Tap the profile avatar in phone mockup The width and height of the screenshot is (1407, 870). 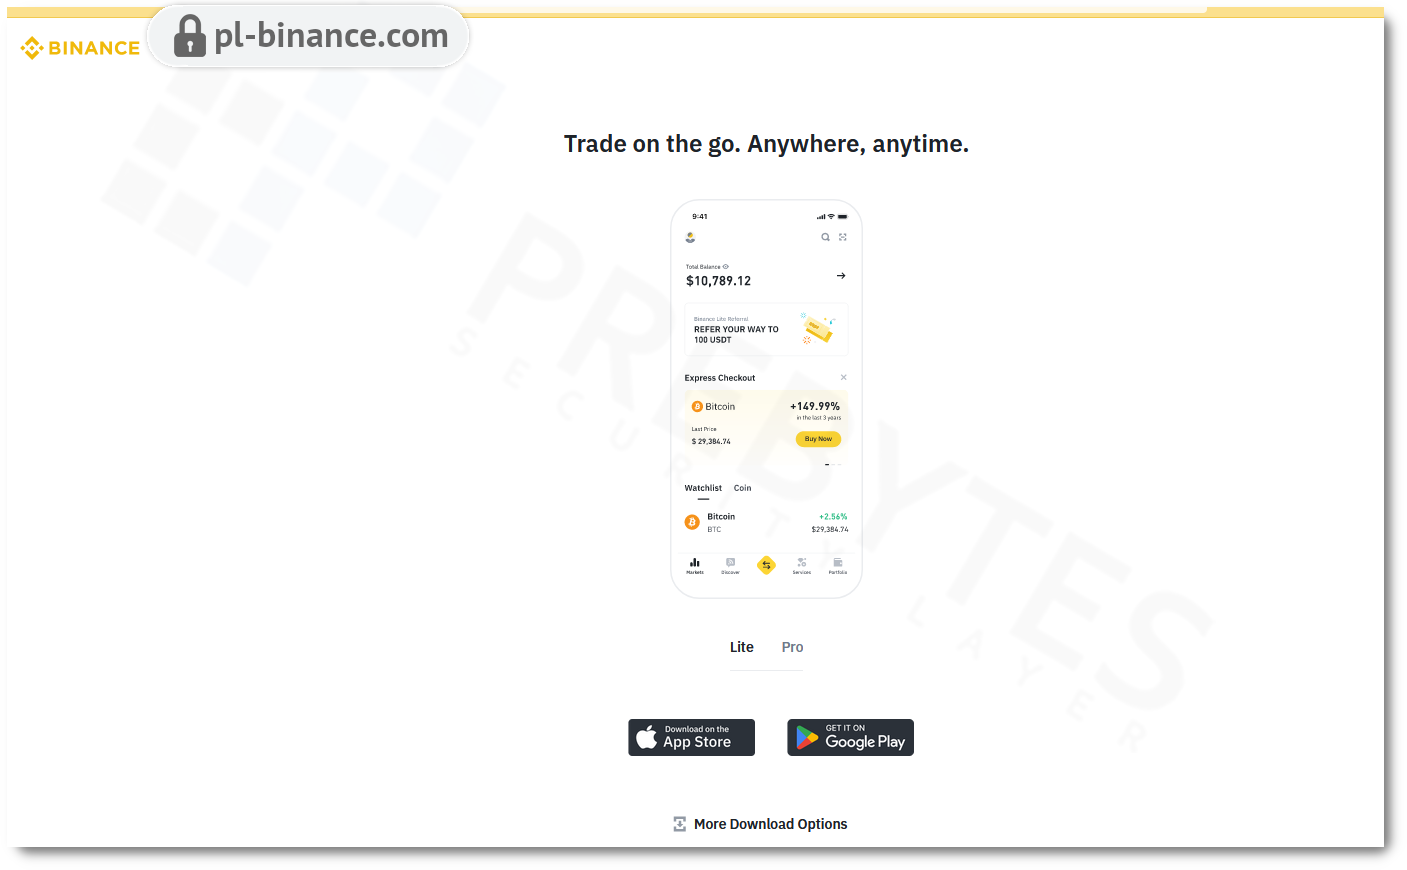(x=690, y=237)
